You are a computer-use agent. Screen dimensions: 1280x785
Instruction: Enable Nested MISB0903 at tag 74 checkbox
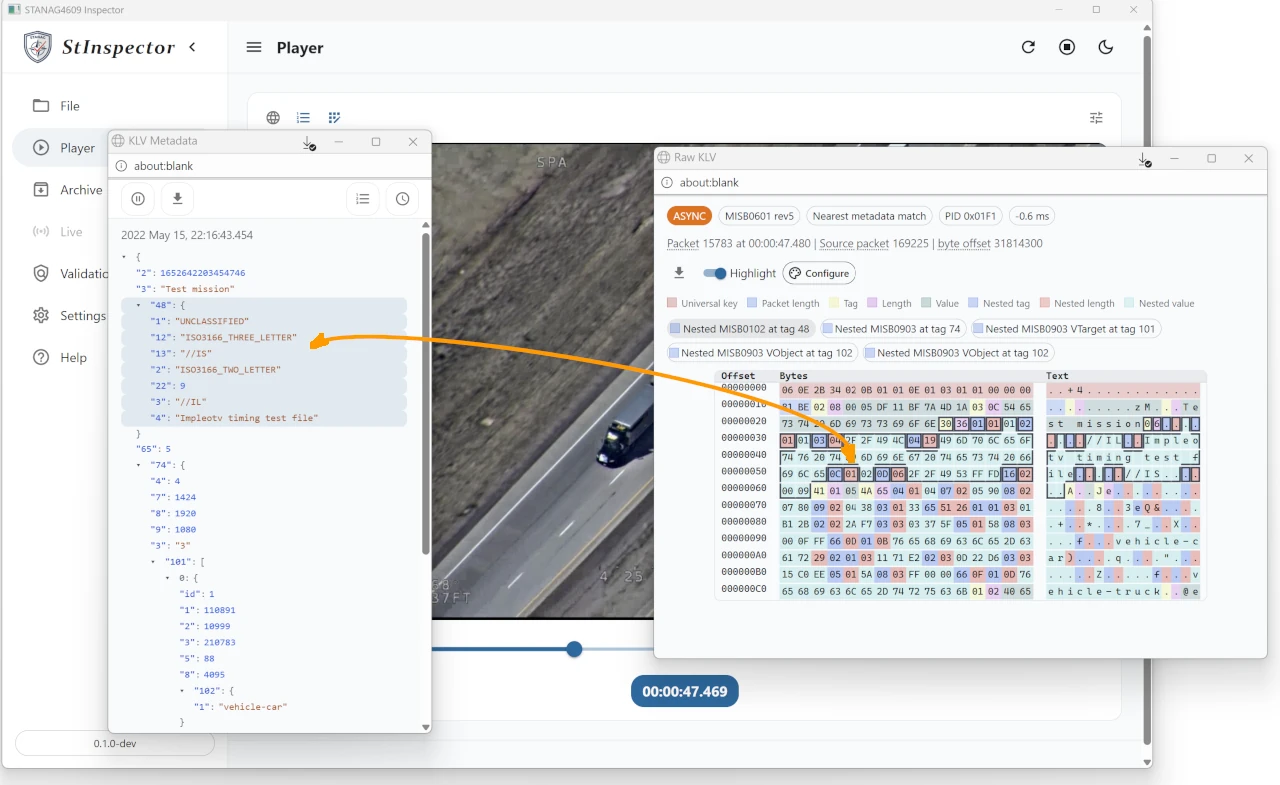(827, 329)
